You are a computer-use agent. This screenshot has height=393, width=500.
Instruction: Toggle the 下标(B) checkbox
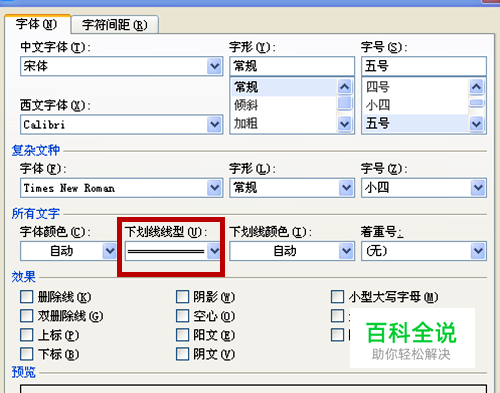click(27, 354)
